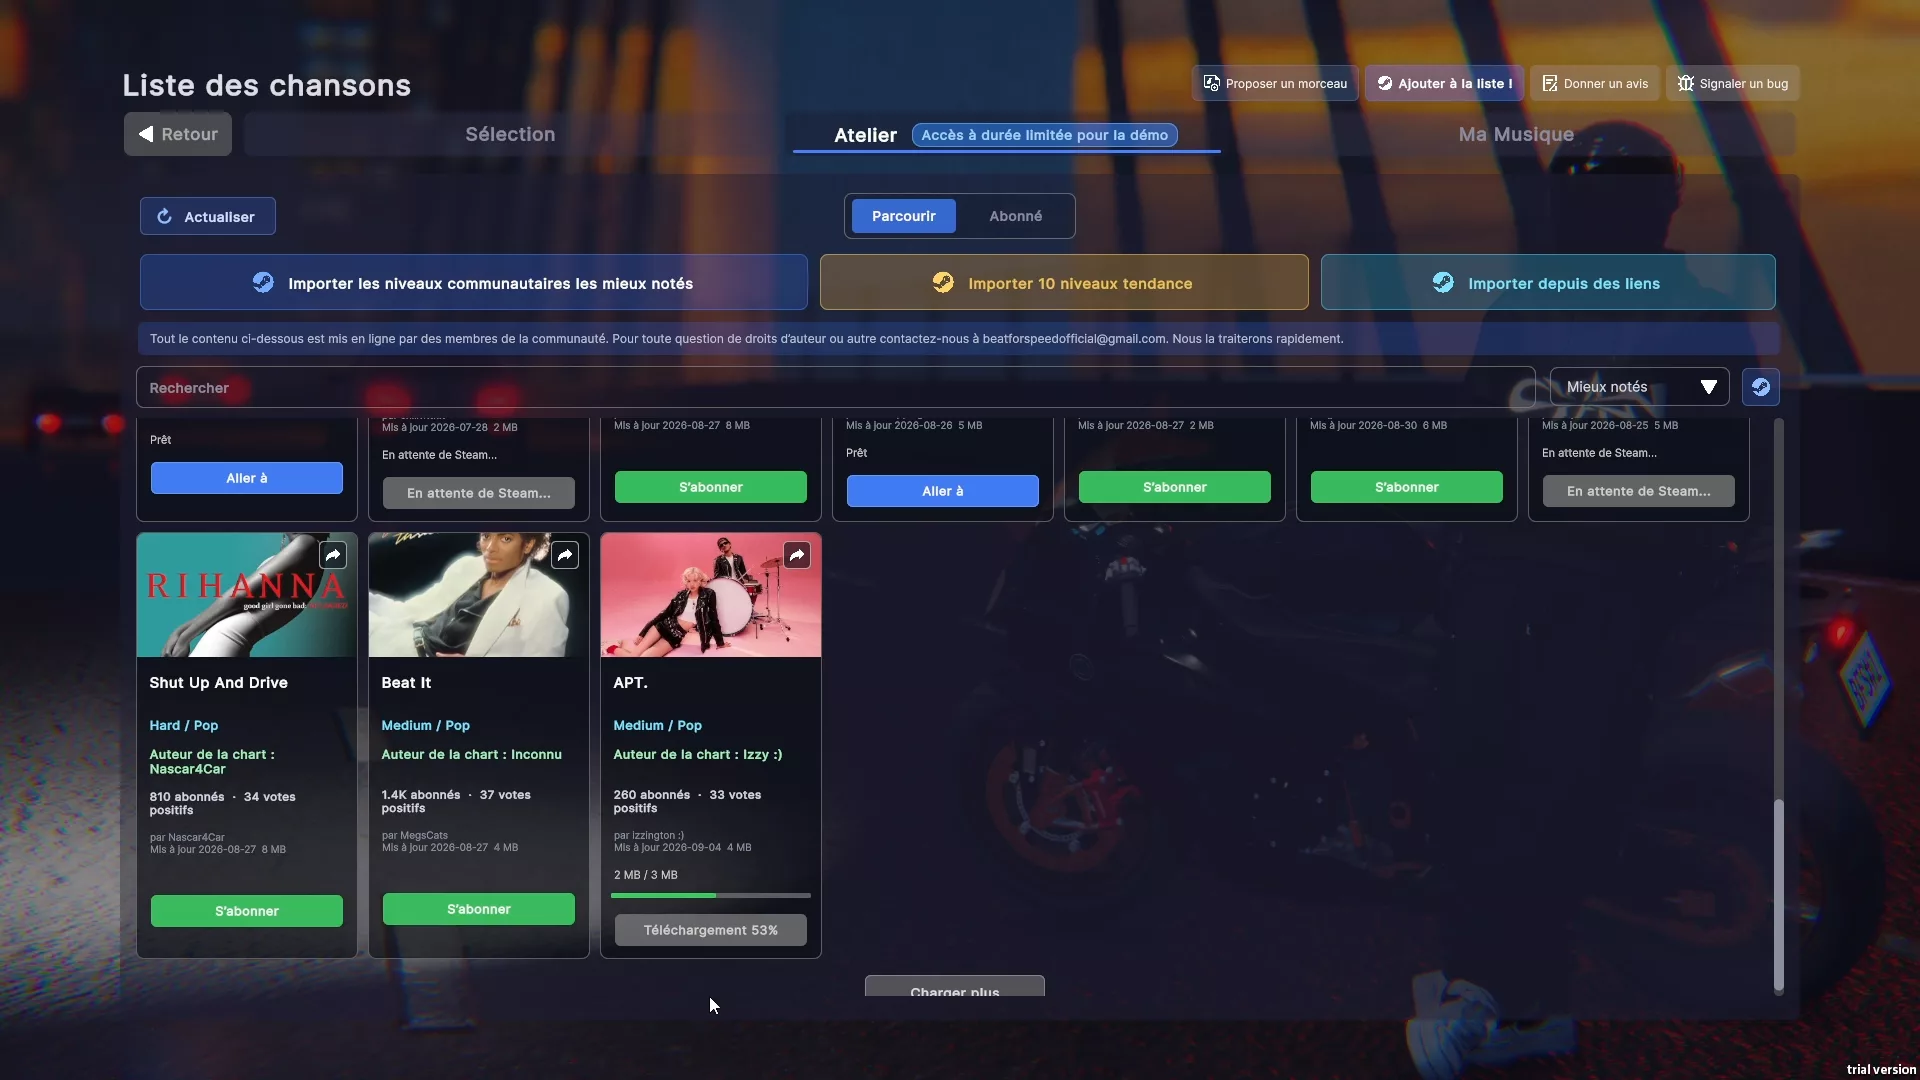
Task: Click the Beat It song title
Action: pyautogui.click(x=406, y=683)
